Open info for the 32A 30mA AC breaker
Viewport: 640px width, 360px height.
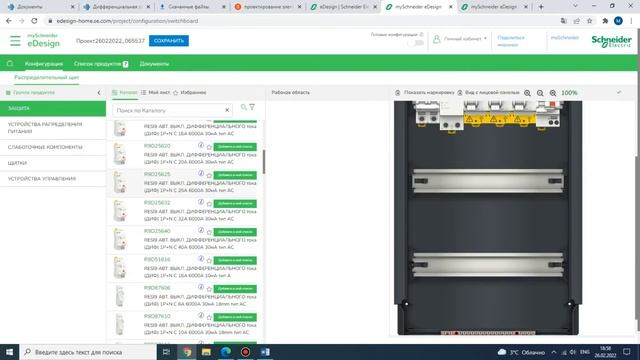(x=201, y=202)
